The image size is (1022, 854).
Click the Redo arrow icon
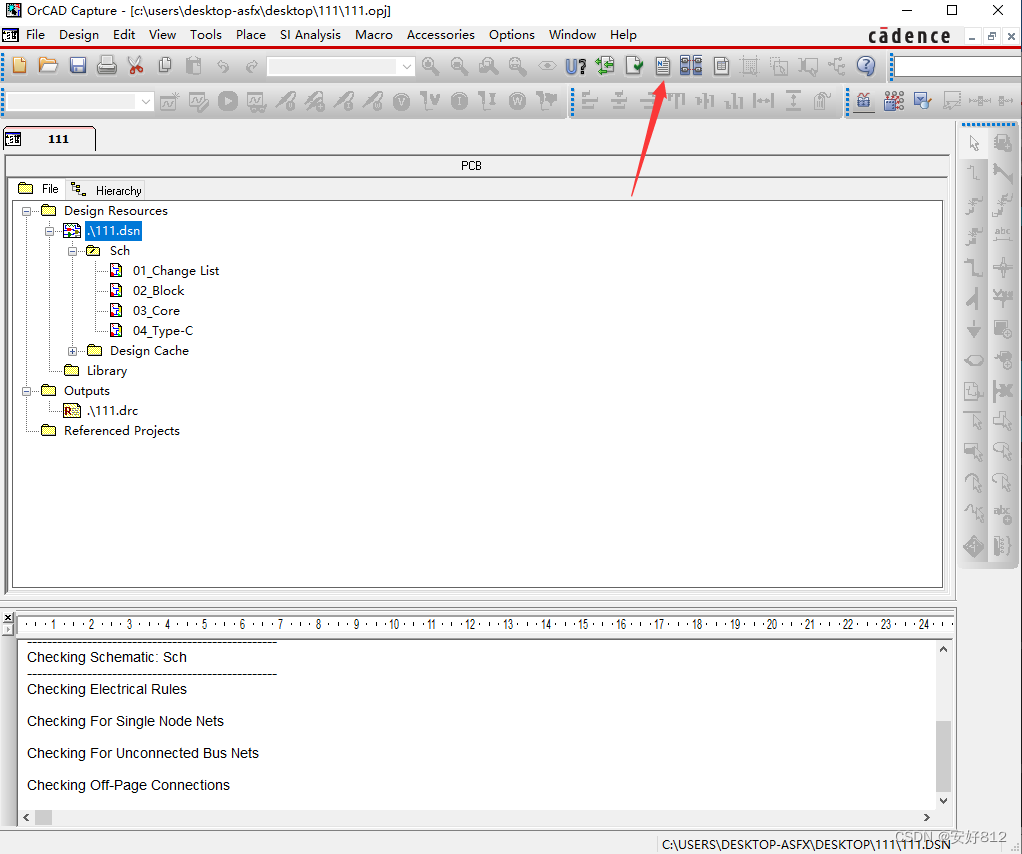click(x=252, y=66)
